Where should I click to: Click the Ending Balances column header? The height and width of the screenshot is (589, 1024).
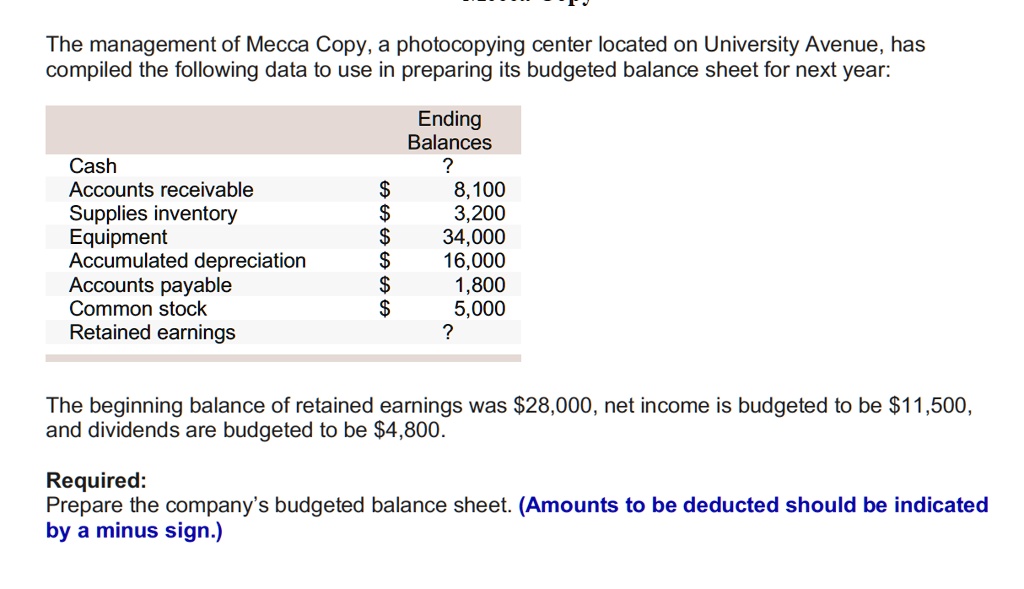[449, 131]
